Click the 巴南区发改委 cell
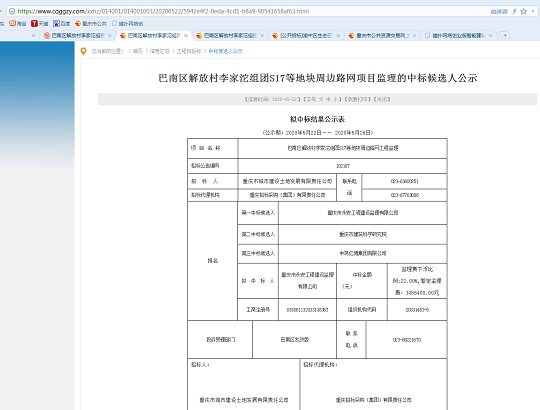Viewport: 540px width, 410px height. tap(294, 339)
